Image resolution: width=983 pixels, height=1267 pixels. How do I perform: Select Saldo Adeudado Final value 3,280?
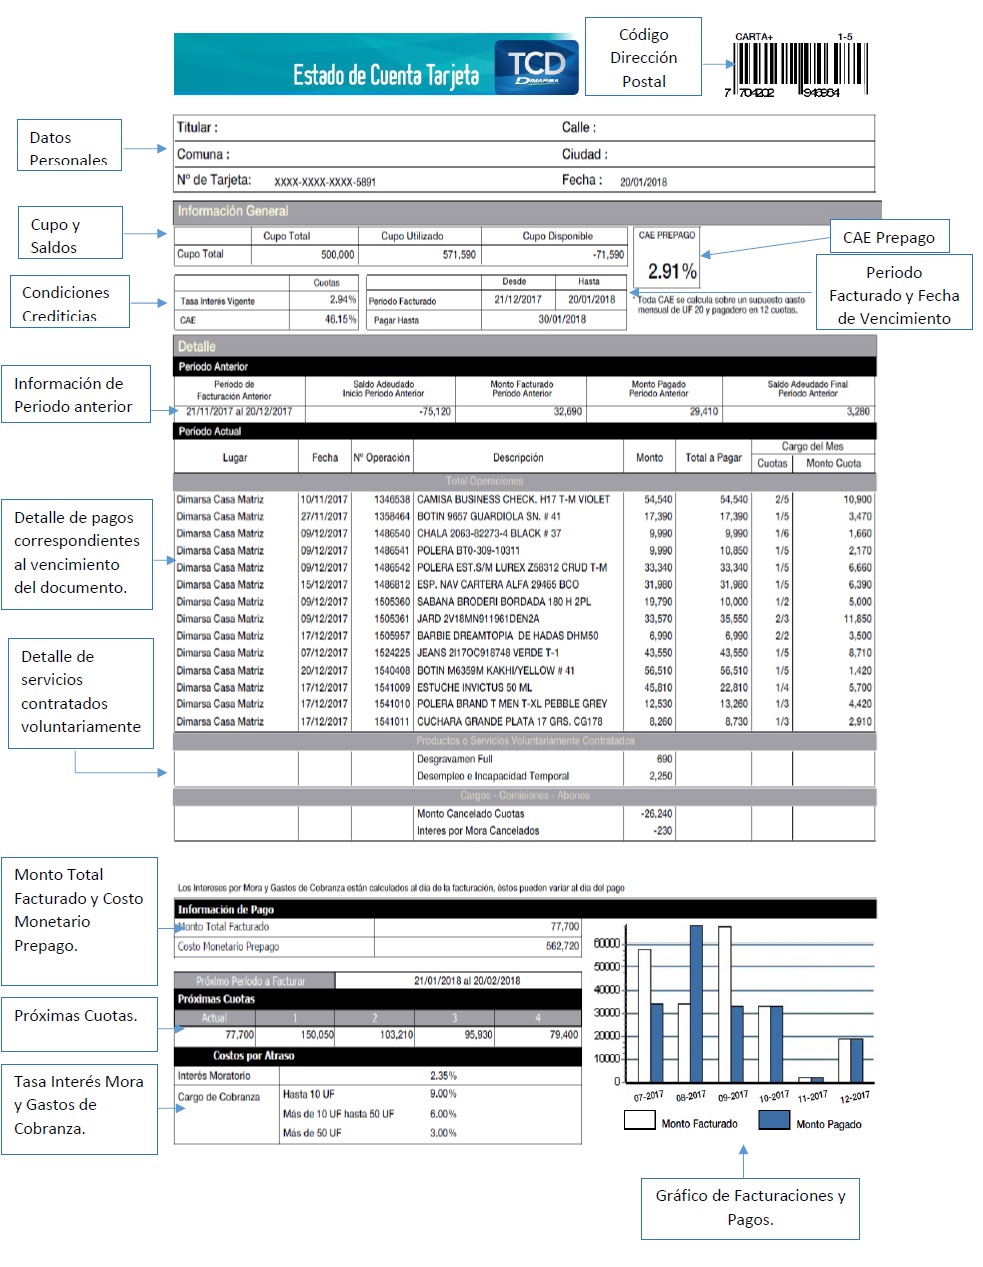click(858, 412)
